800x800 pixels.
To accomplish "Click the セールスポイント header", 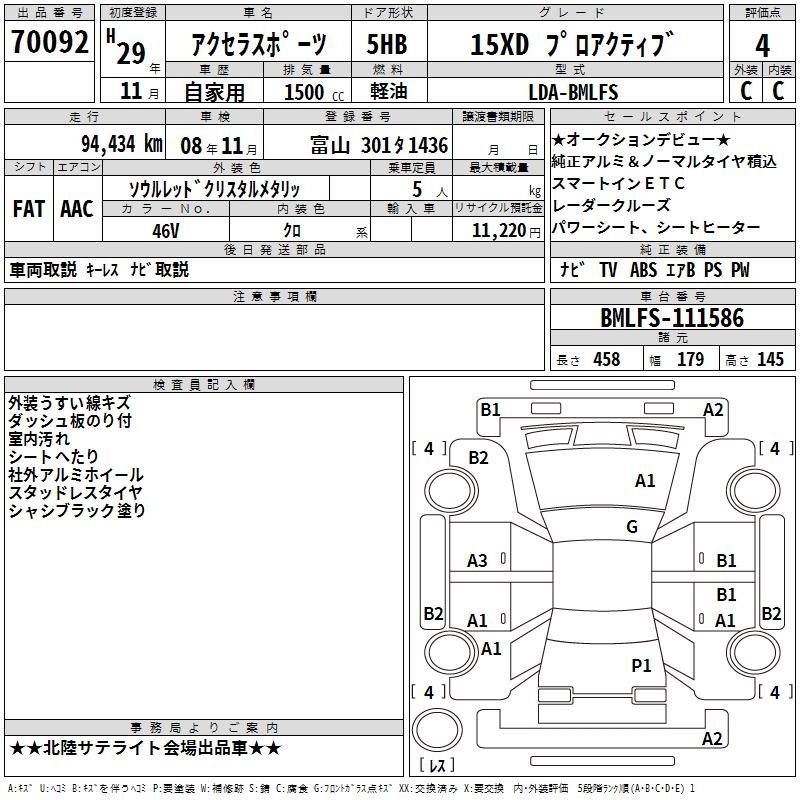I will click(672, 116).
